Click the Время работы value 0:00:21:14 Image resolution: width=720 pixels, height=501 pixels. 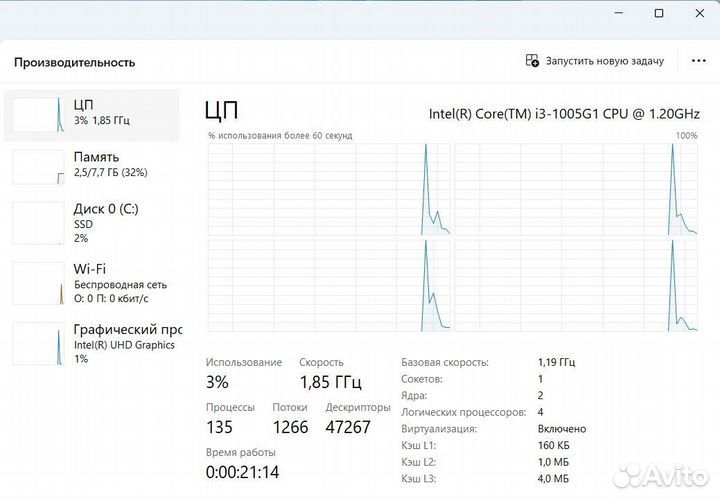point(242,472)
